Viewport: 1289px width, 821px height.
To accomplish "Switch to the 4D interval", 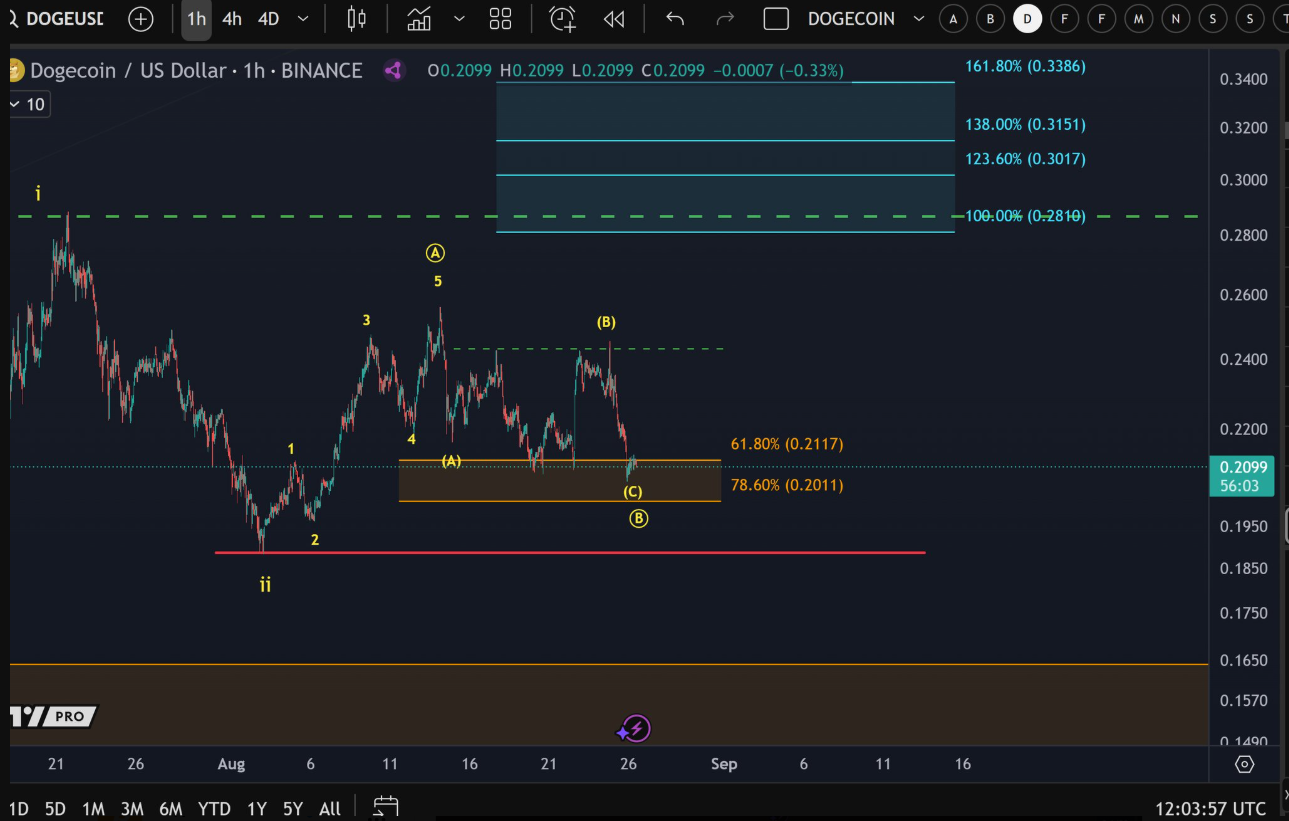I will click(268, 19).
